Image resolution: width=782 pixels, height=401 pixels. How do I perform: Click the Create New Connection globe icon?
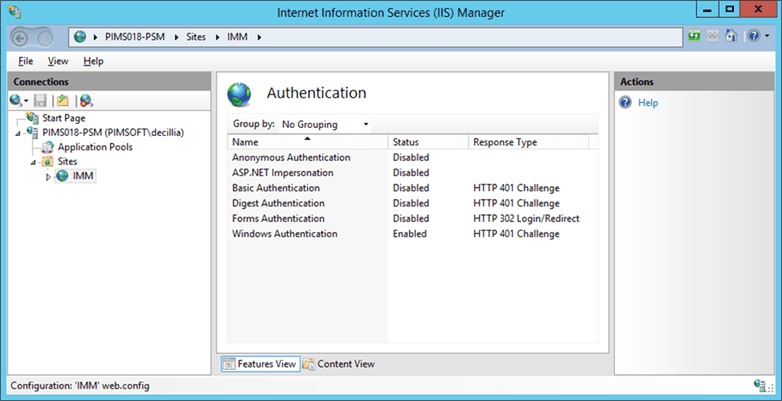pyautogui.click(x=15, y=101)
